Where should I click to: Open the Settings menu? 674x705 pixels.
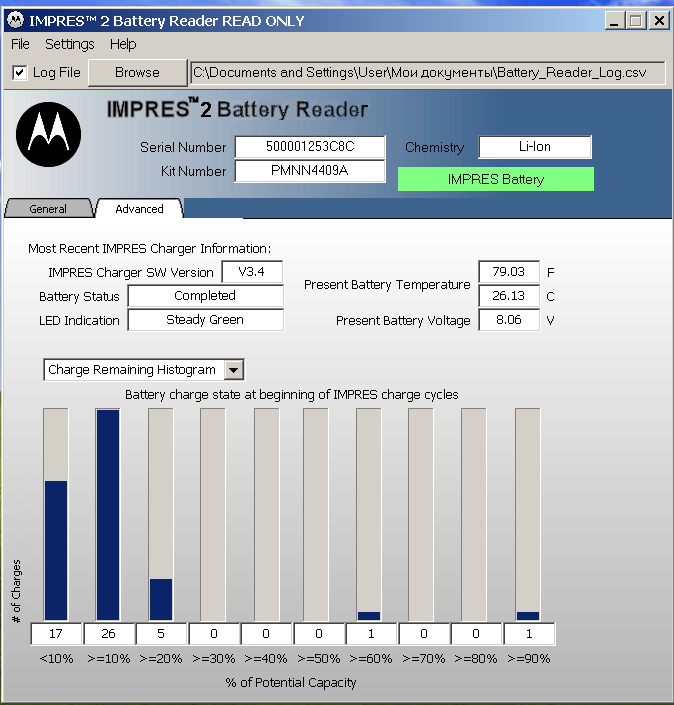[70, 44]
